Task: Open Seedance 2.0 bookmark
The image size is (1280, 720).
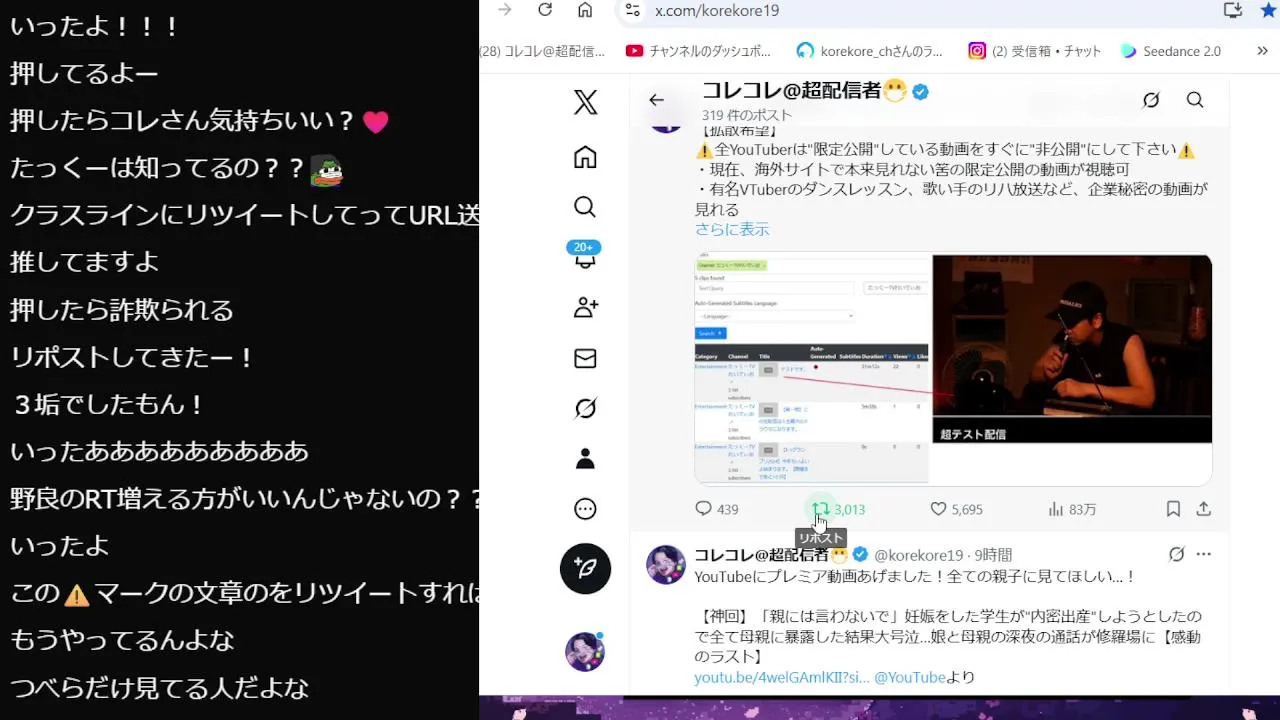Action: [x=1171, y=51]
